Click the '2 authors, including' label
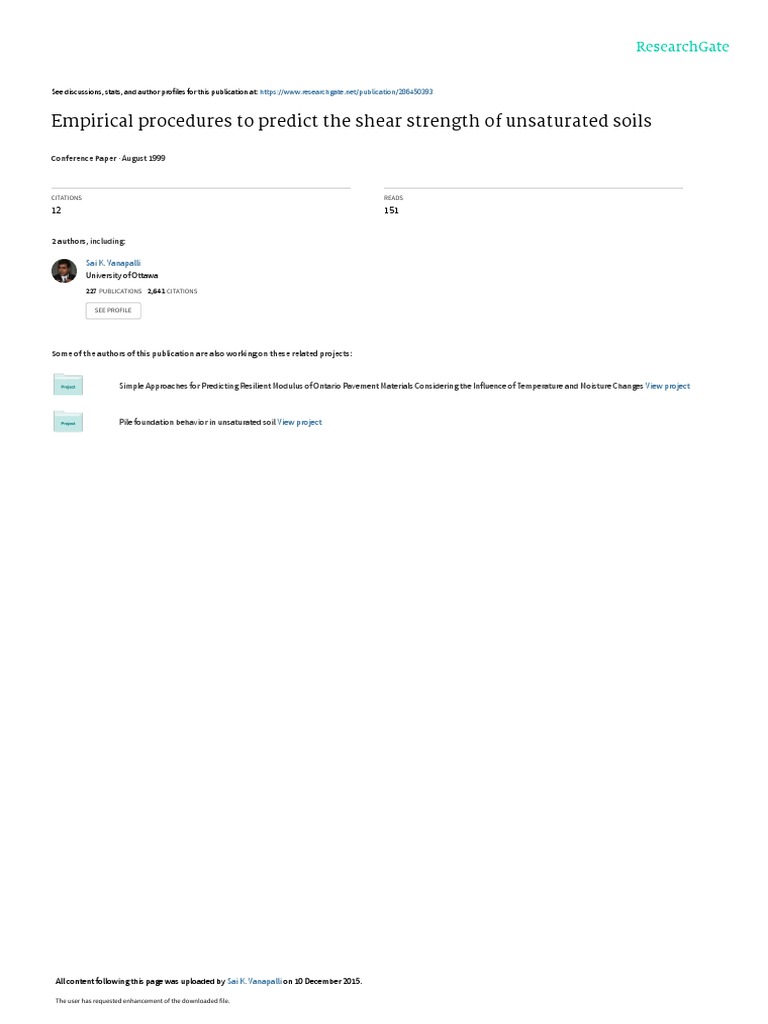 click(88, 241)
